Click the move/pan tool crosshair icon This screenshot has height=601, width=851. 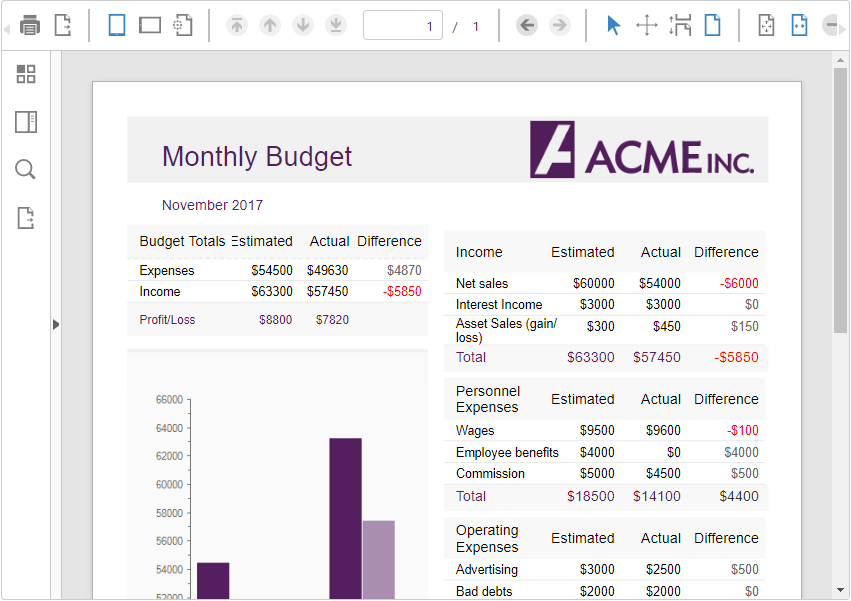pyautogui.click(x=647, y=26)
